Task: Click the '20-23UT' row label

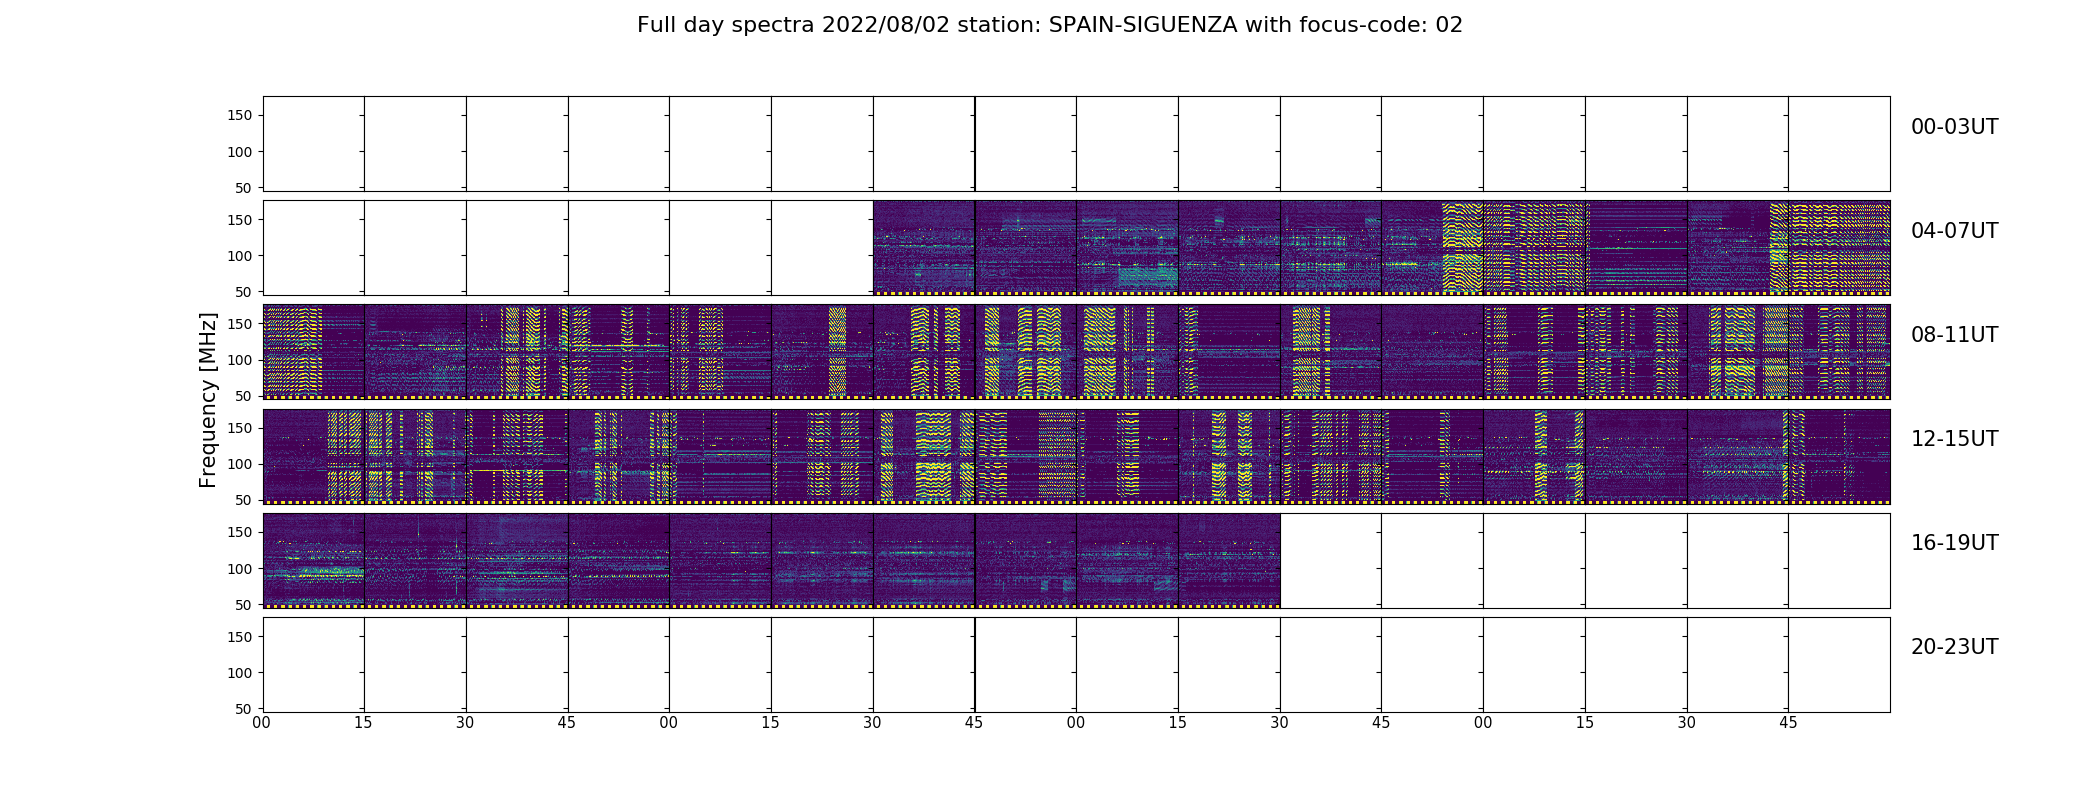Action: coord(1954,647)
